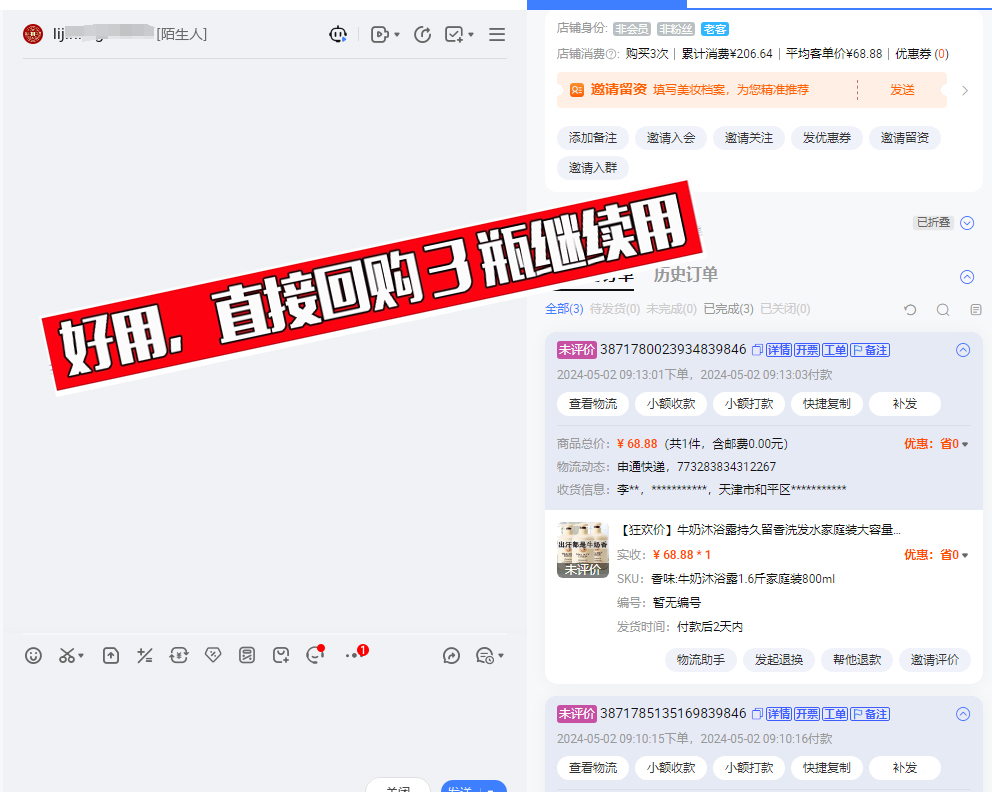Collapse order 3871785135169839846 with its chevron
Image resolution: width=992 pixels, height=792 pixels.
coord(963,714)
